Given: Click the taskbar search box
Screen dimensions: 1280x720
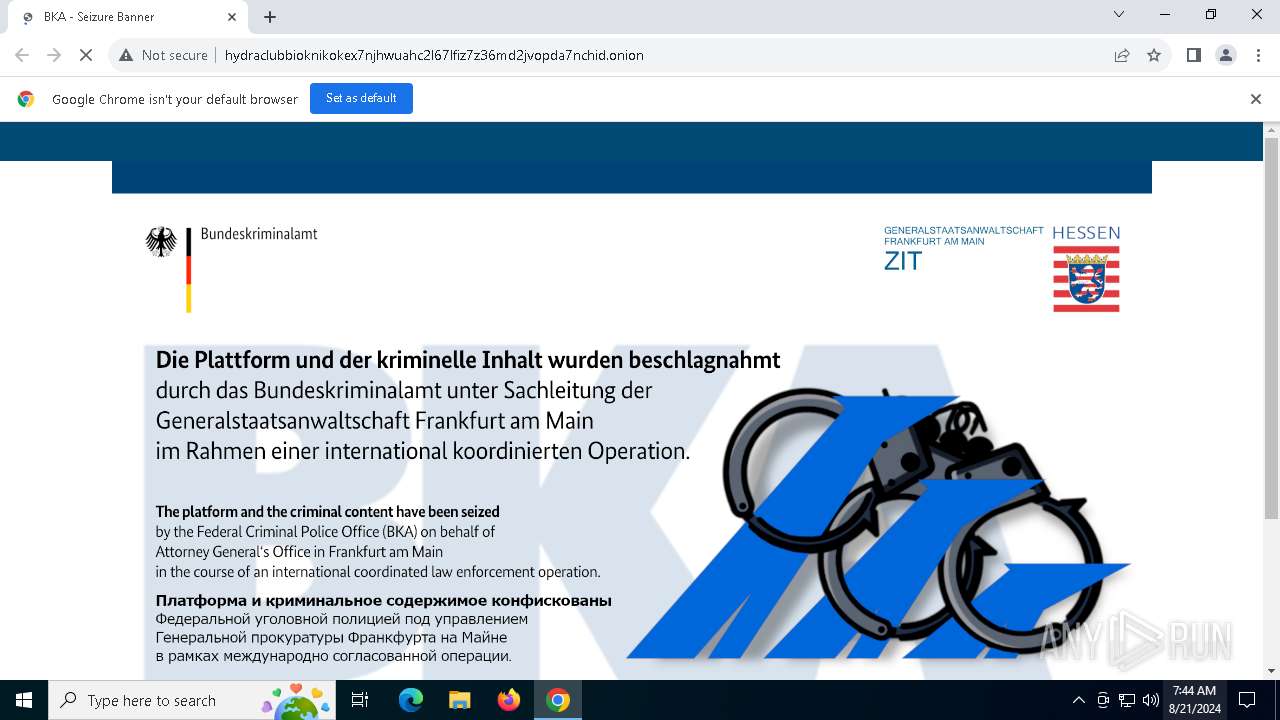Looking at the screenshot, I should (x=192, y=700).
